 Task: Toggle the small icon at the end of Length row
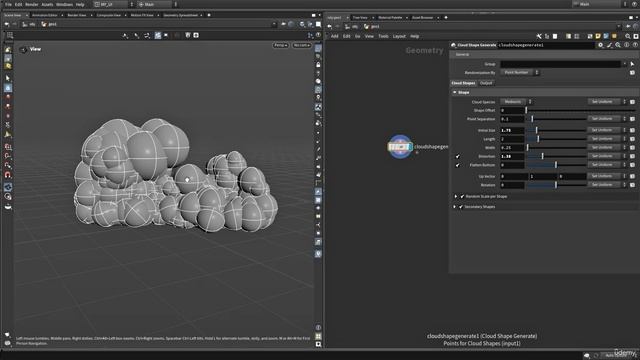point(632,139)
